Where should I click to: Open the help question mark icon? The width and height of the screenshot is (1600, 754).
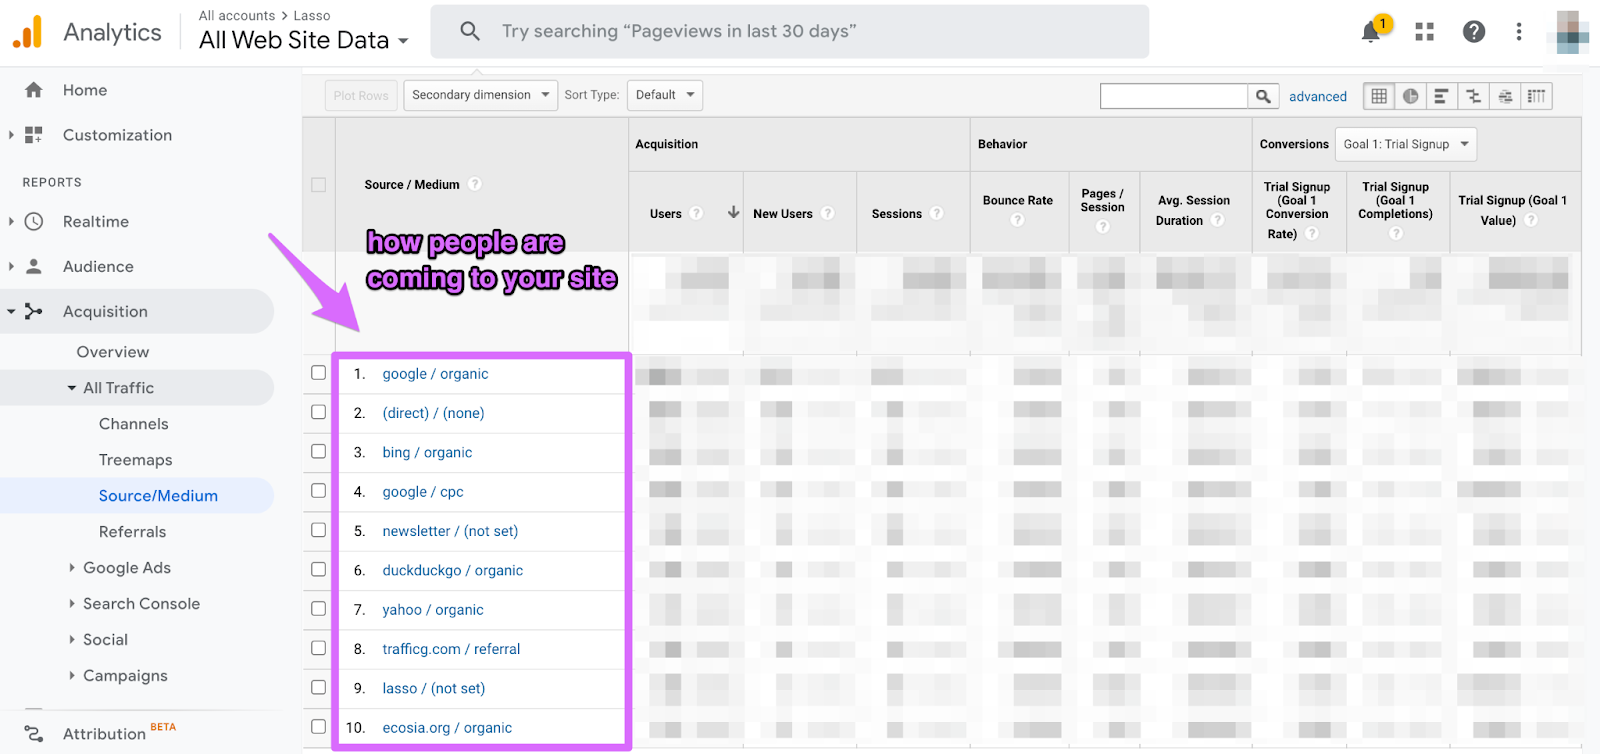tap(1474, 32)
